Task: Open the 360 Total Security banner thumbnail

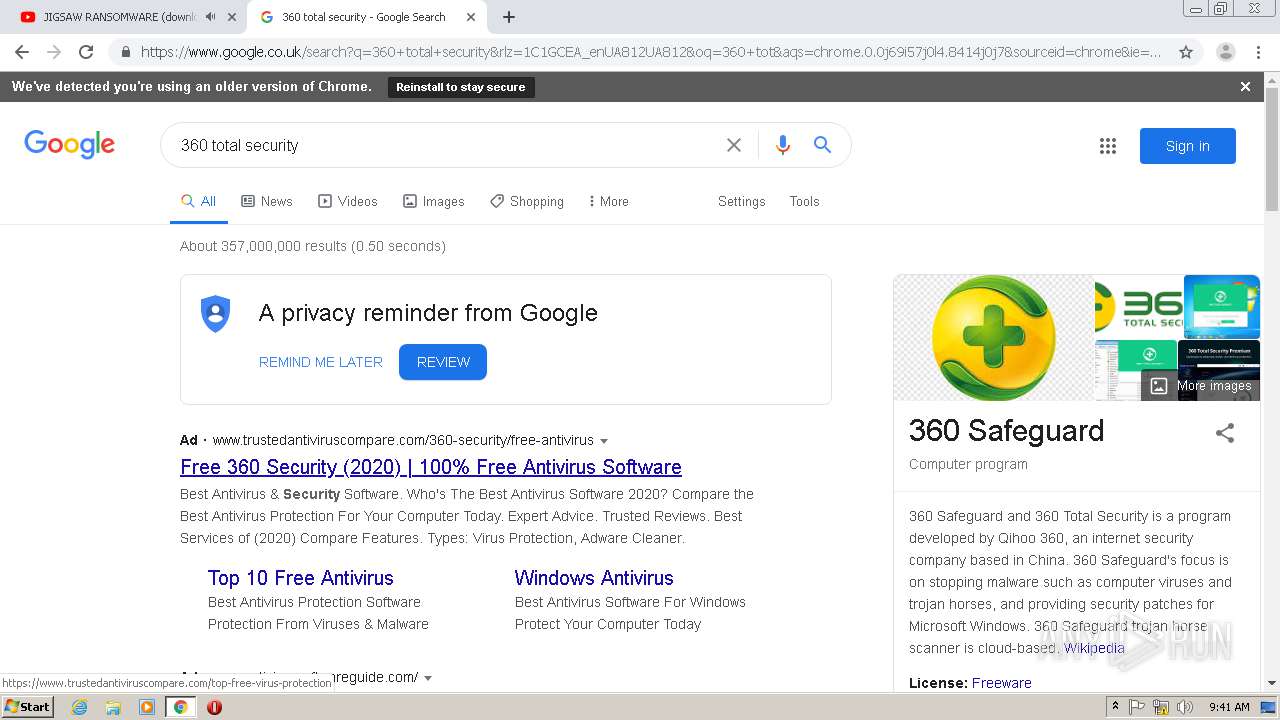Action: (x=1139, y=307)
